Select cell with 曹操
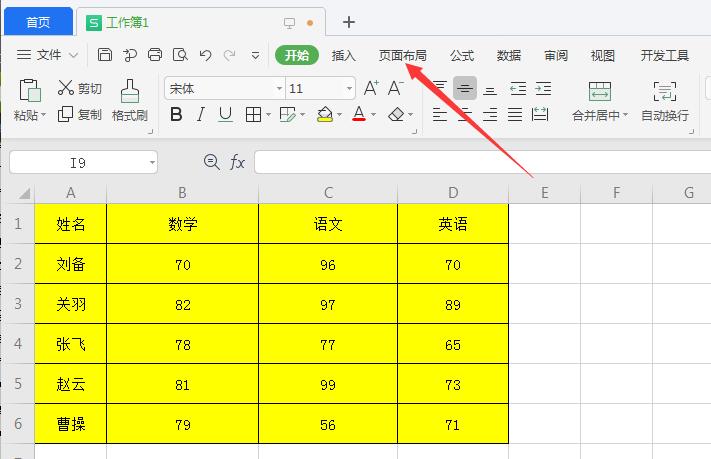 71,424
